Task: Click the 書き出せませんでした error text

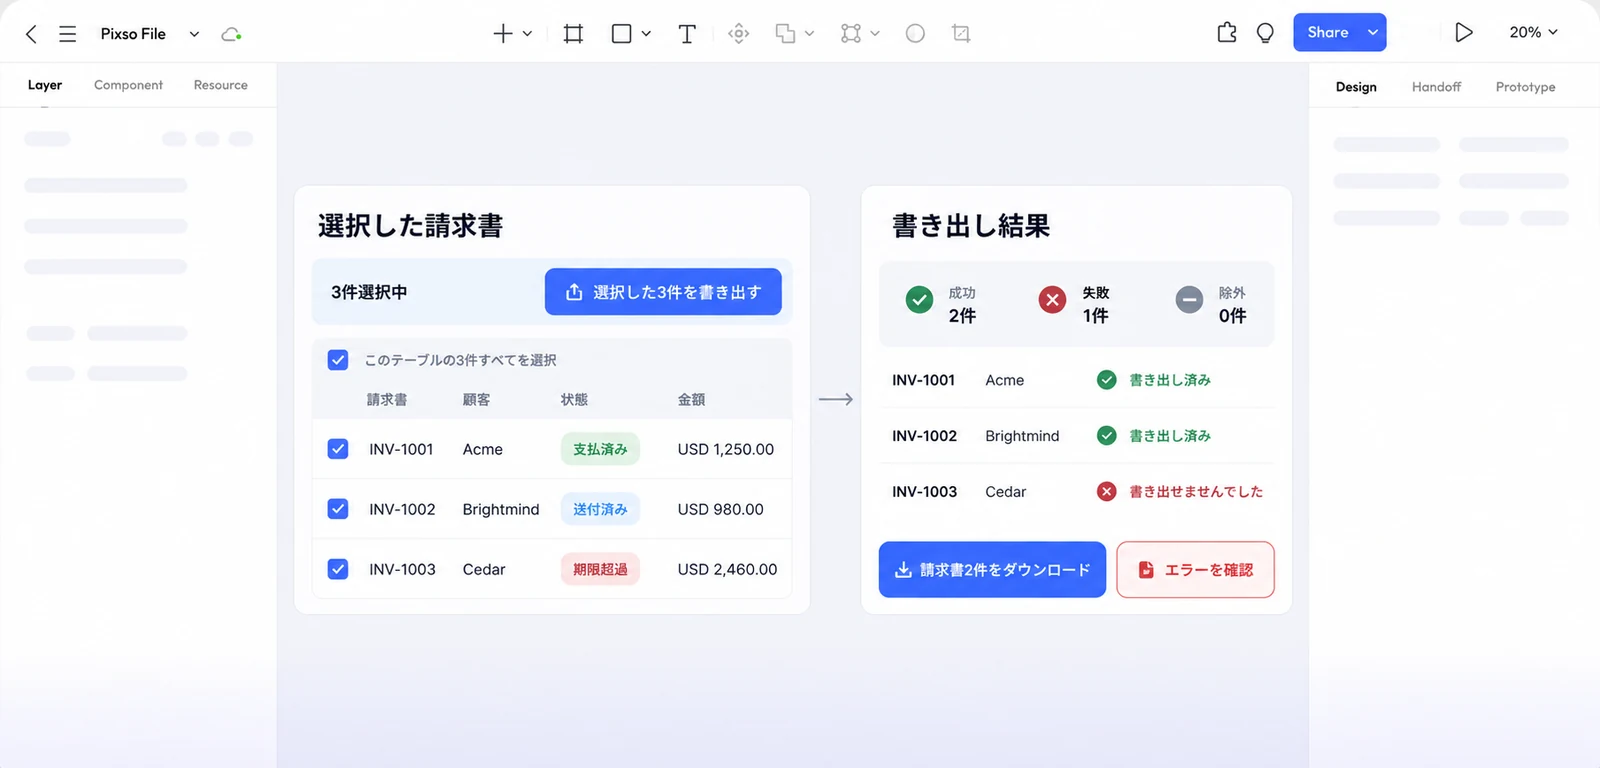Action: (1196, 492)
